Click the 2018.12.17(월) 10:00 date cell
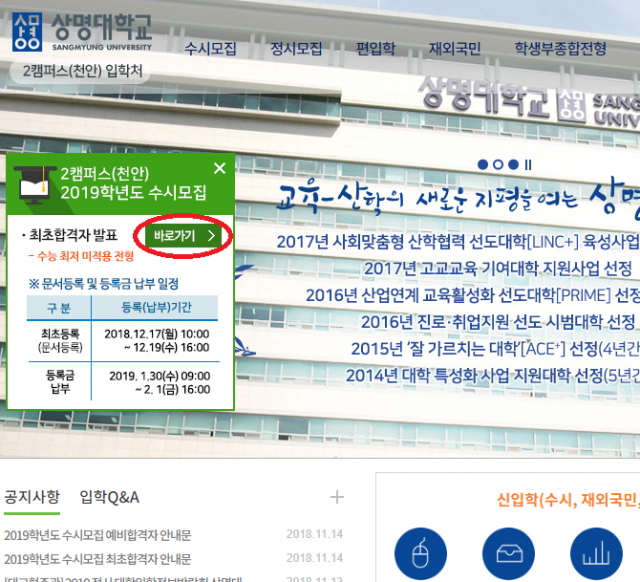Image resolution: width=640 pixels, height=582 pixels. (x=157, y=340)
